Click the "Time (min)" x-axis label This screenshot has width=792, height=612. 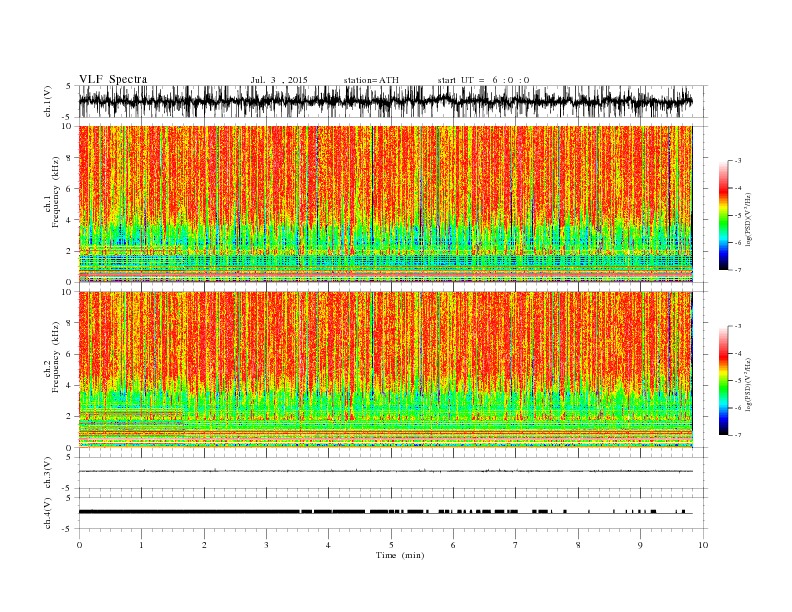[400, 555]
